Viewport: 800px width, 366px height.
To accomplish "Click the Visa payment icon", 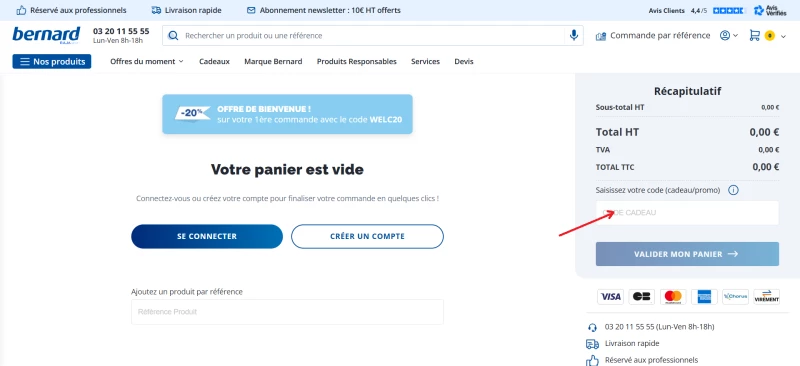I will click(x=610, y=297).
